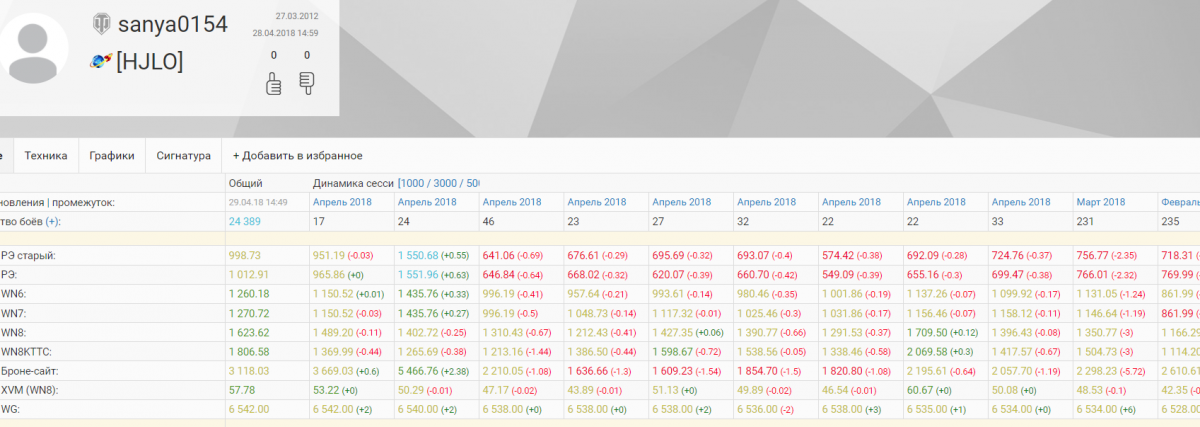Open the Техника tab
The image size is (1200, 427).
point(46,156)
